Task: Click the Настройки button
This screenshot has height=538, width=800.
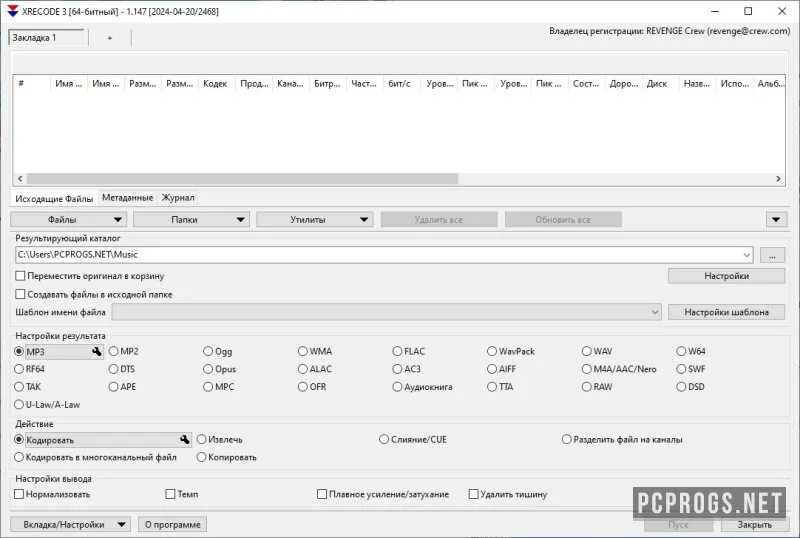Action: pos(727,276)
